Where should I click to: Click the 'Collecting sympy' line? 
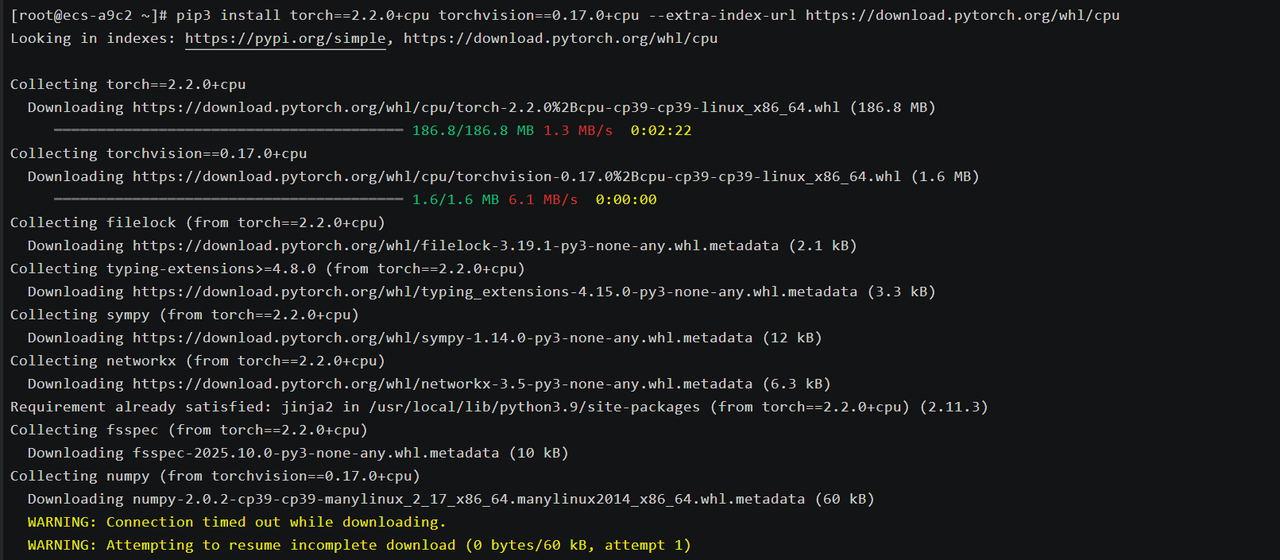pos(185,315)
